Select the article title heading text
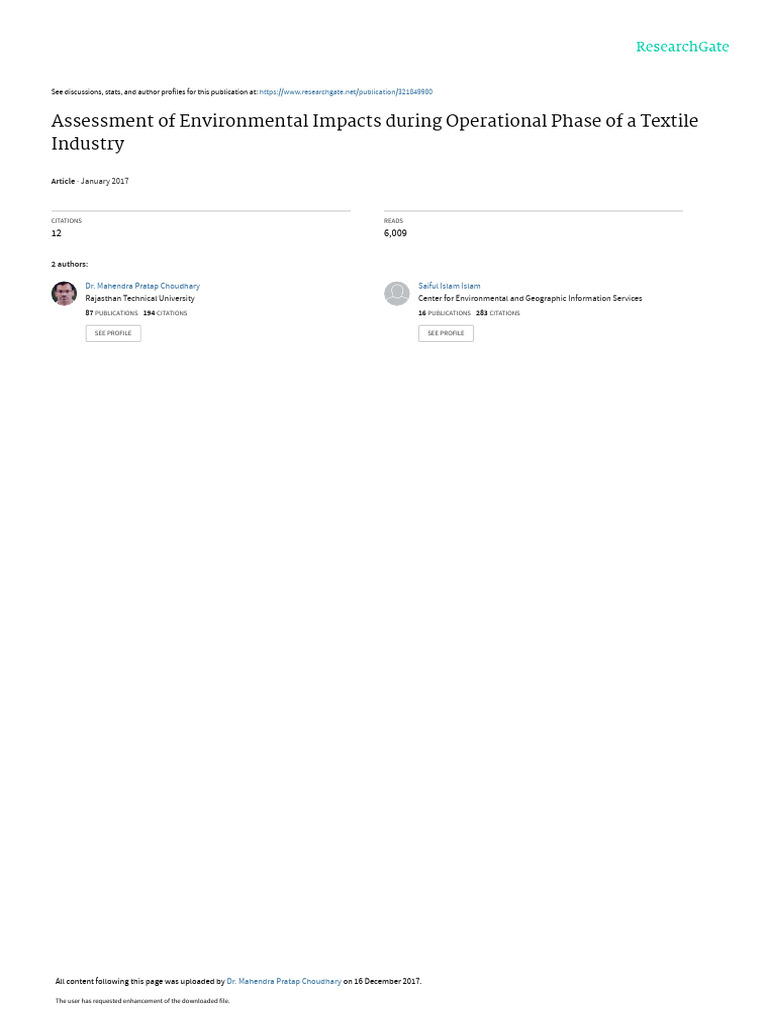Viewport: 768px width, 1024px height. tap(375, 132)
